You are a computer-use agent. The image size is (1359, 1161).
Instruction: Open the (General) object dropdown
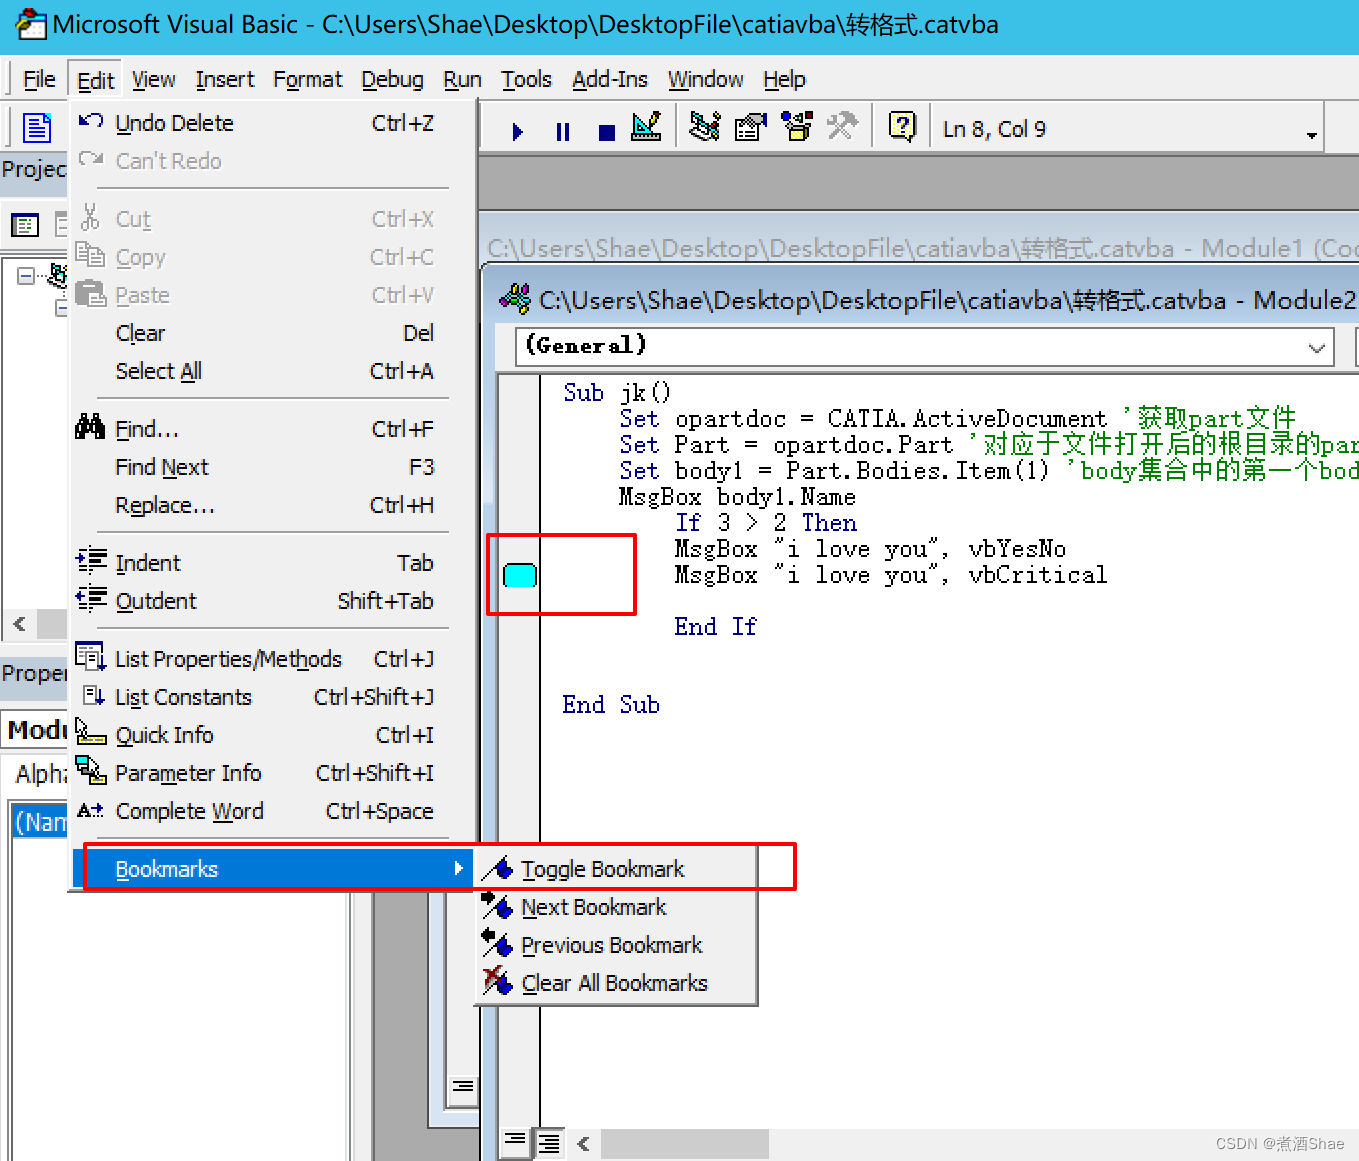tap(1316, 348)
